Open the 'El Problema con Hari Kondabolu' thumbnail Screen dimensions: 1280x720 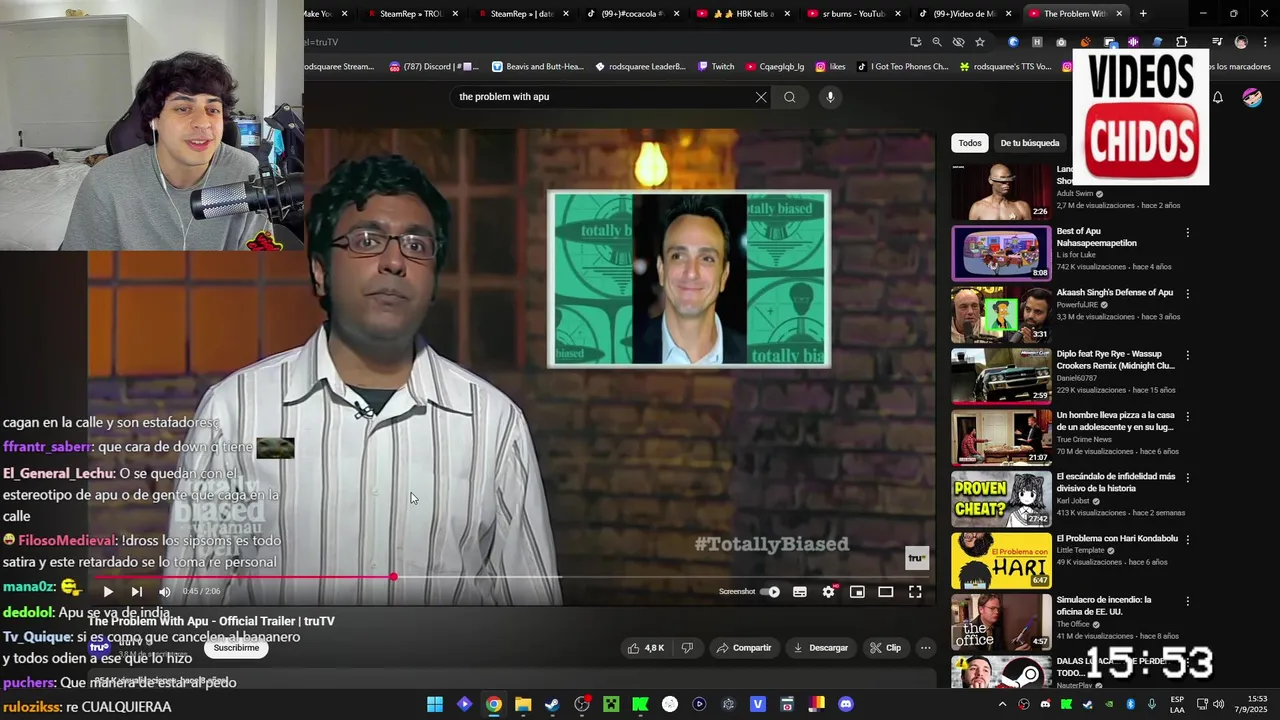(x=1001, y=561)
